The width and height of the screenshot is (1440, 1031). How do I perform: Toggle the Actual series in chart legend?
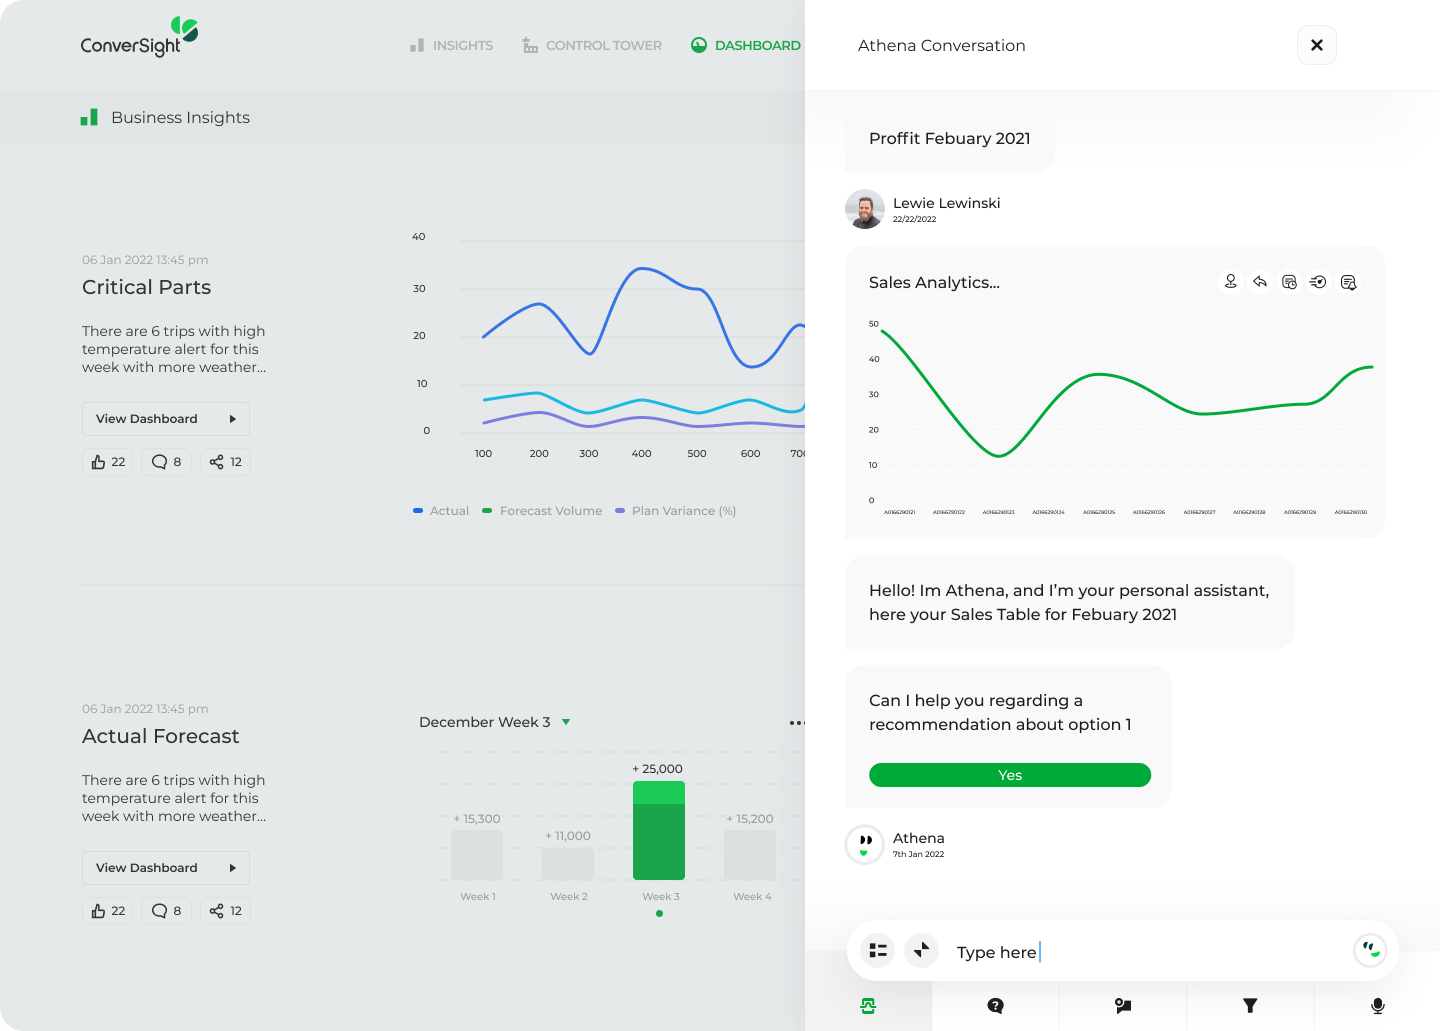(x=441, y=511)
